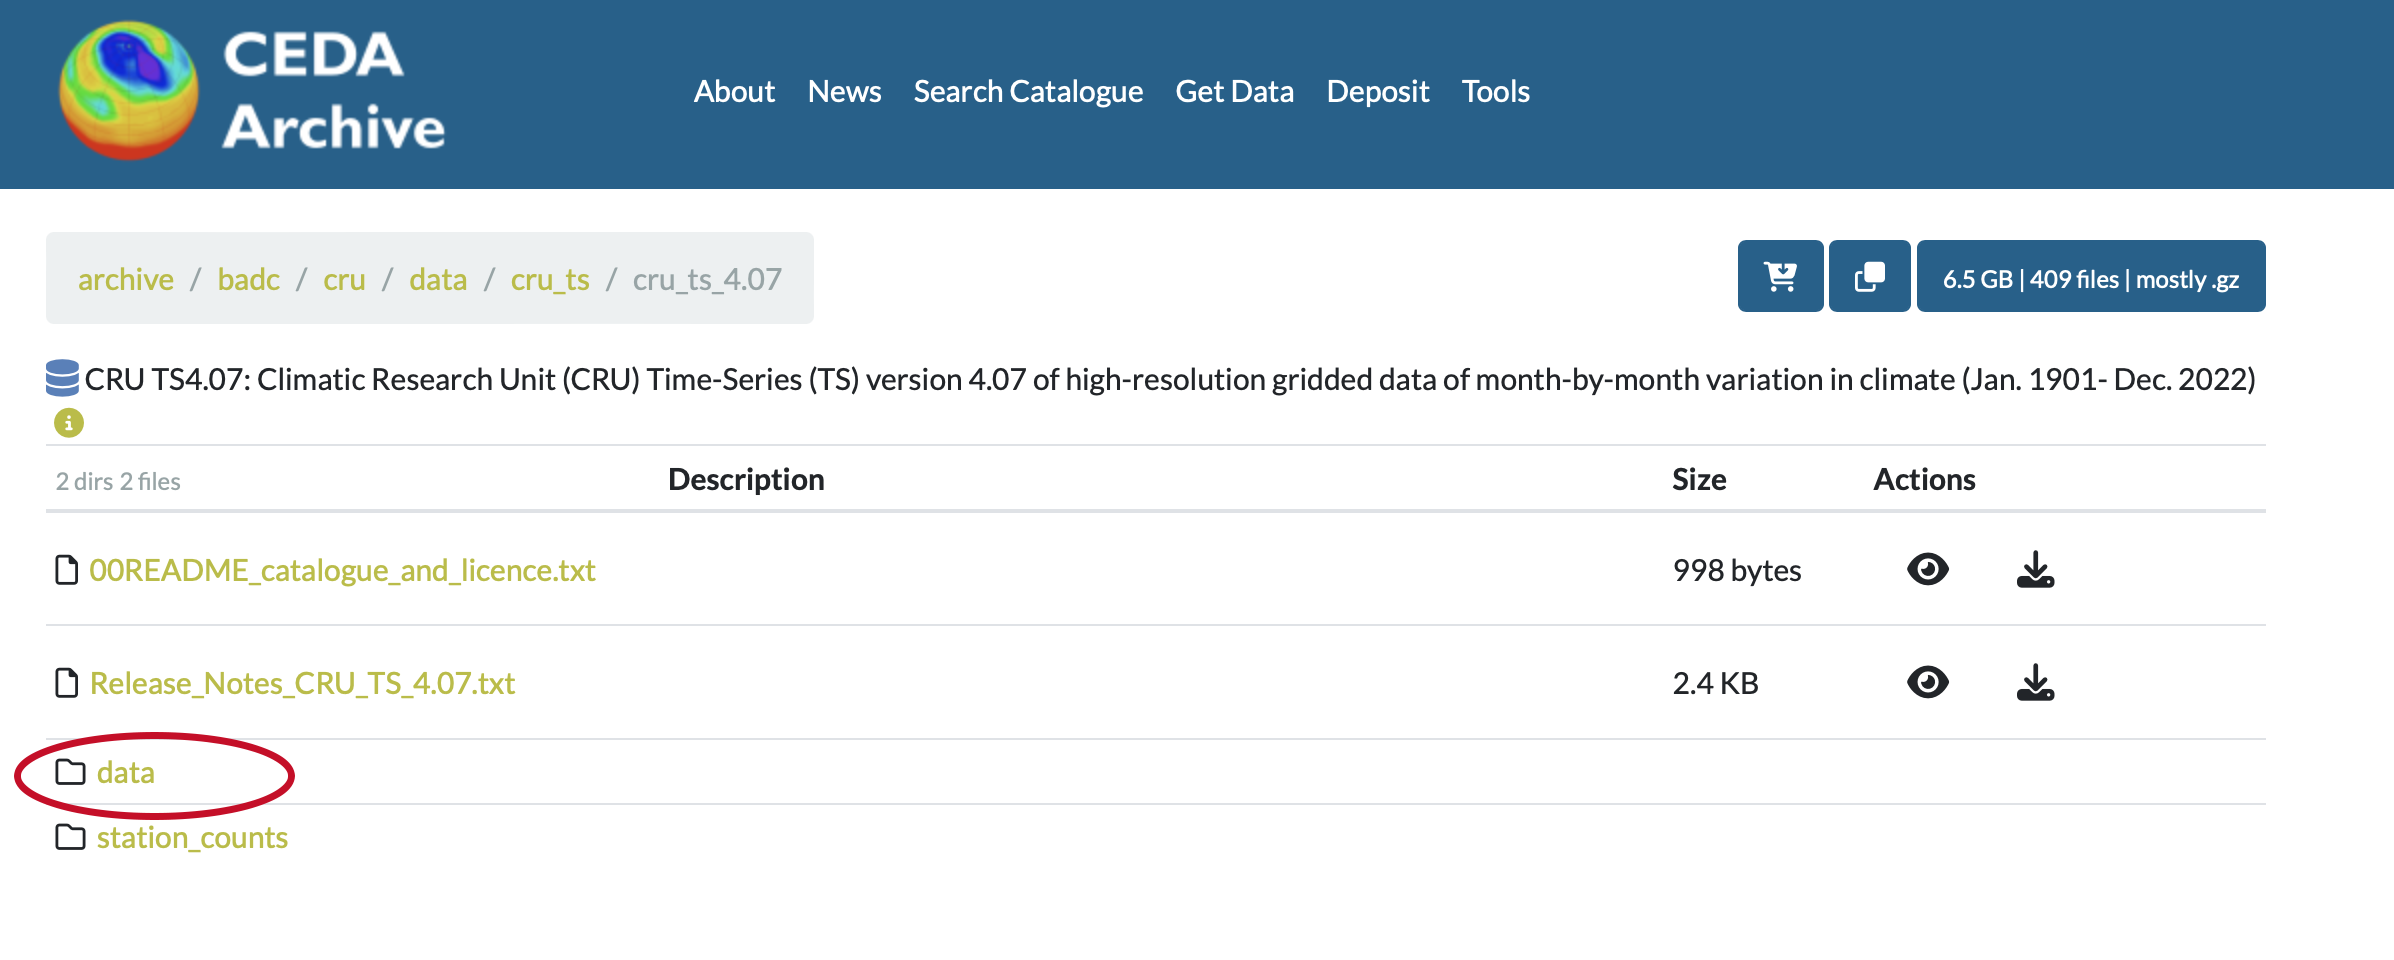
Task: Download the Release_Notes_CRU_TS_4.07.txt file
Action: pos(2034,683)
